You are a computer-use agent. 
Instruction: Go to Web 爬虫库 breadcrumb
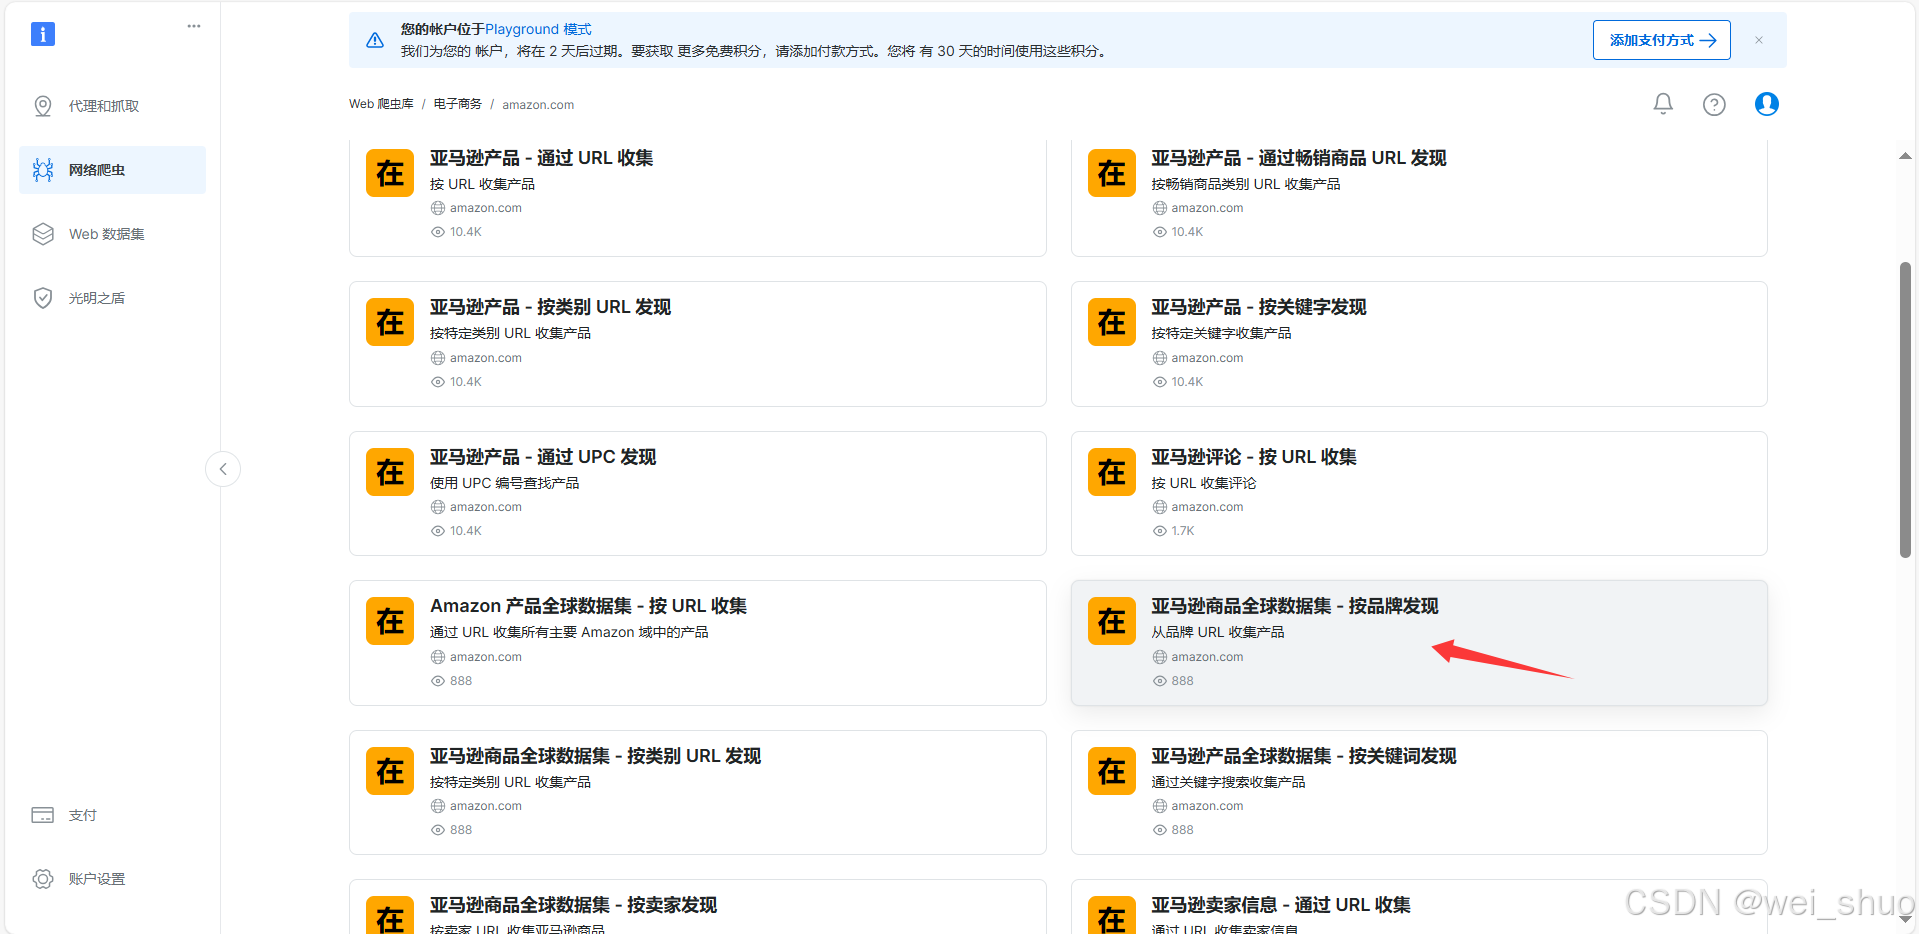381,104
